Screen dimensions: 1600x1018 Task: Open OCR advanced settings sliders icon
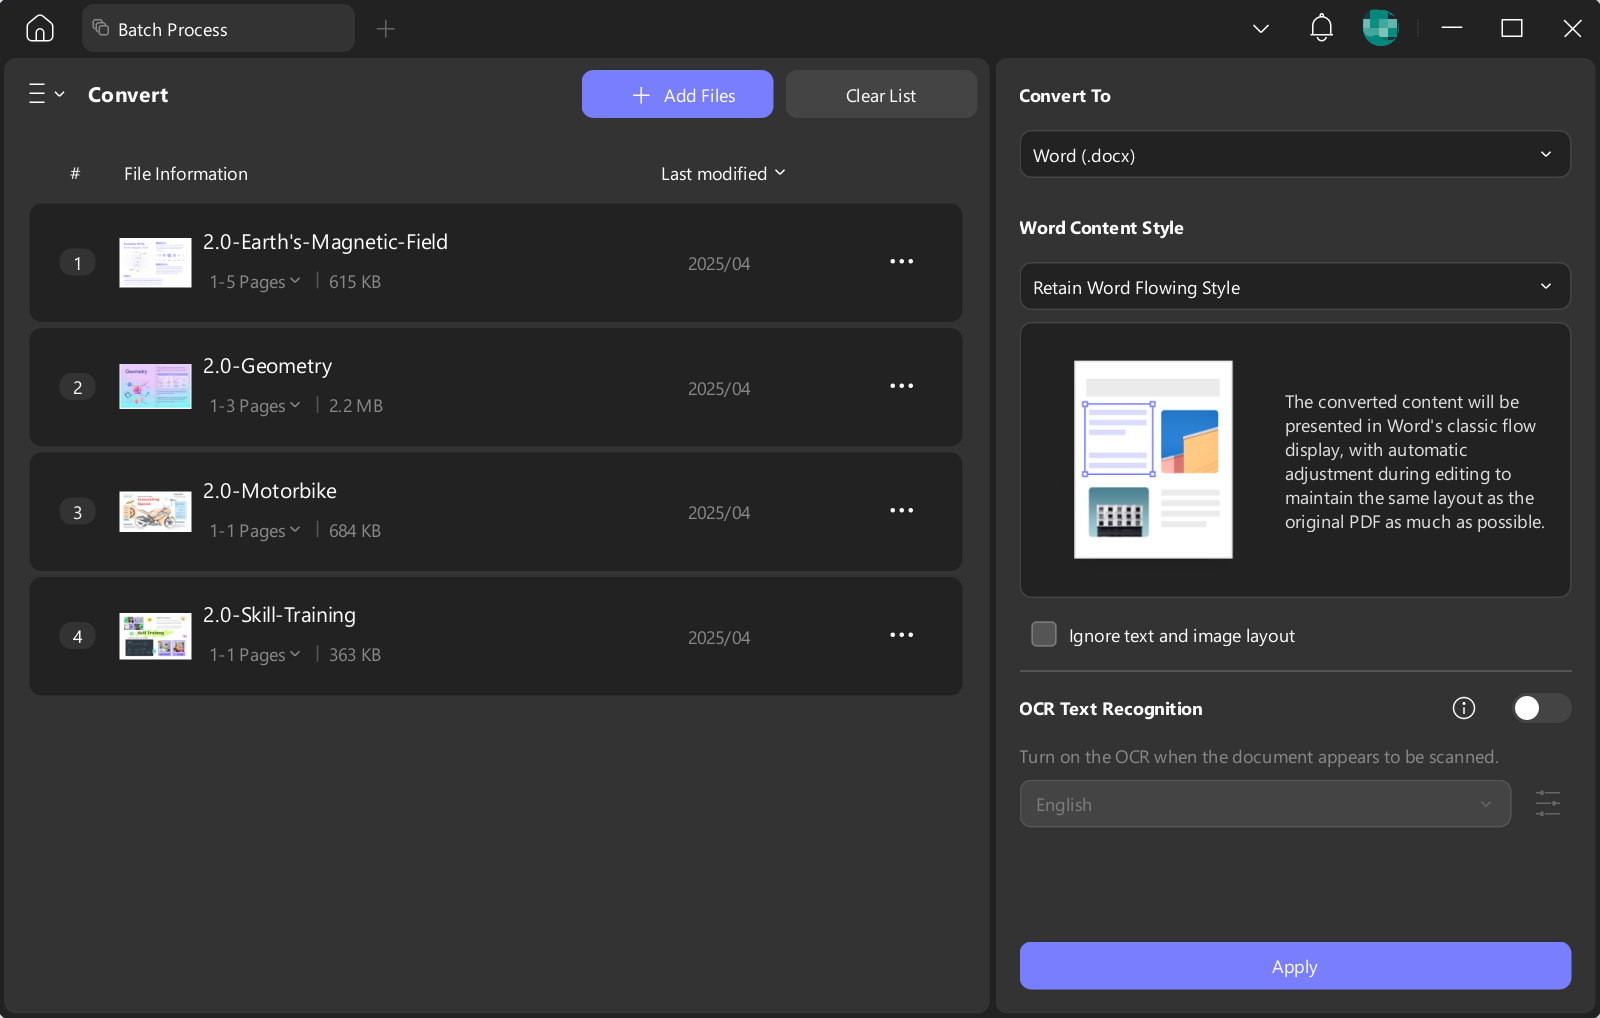click(x=1548, y=803)
